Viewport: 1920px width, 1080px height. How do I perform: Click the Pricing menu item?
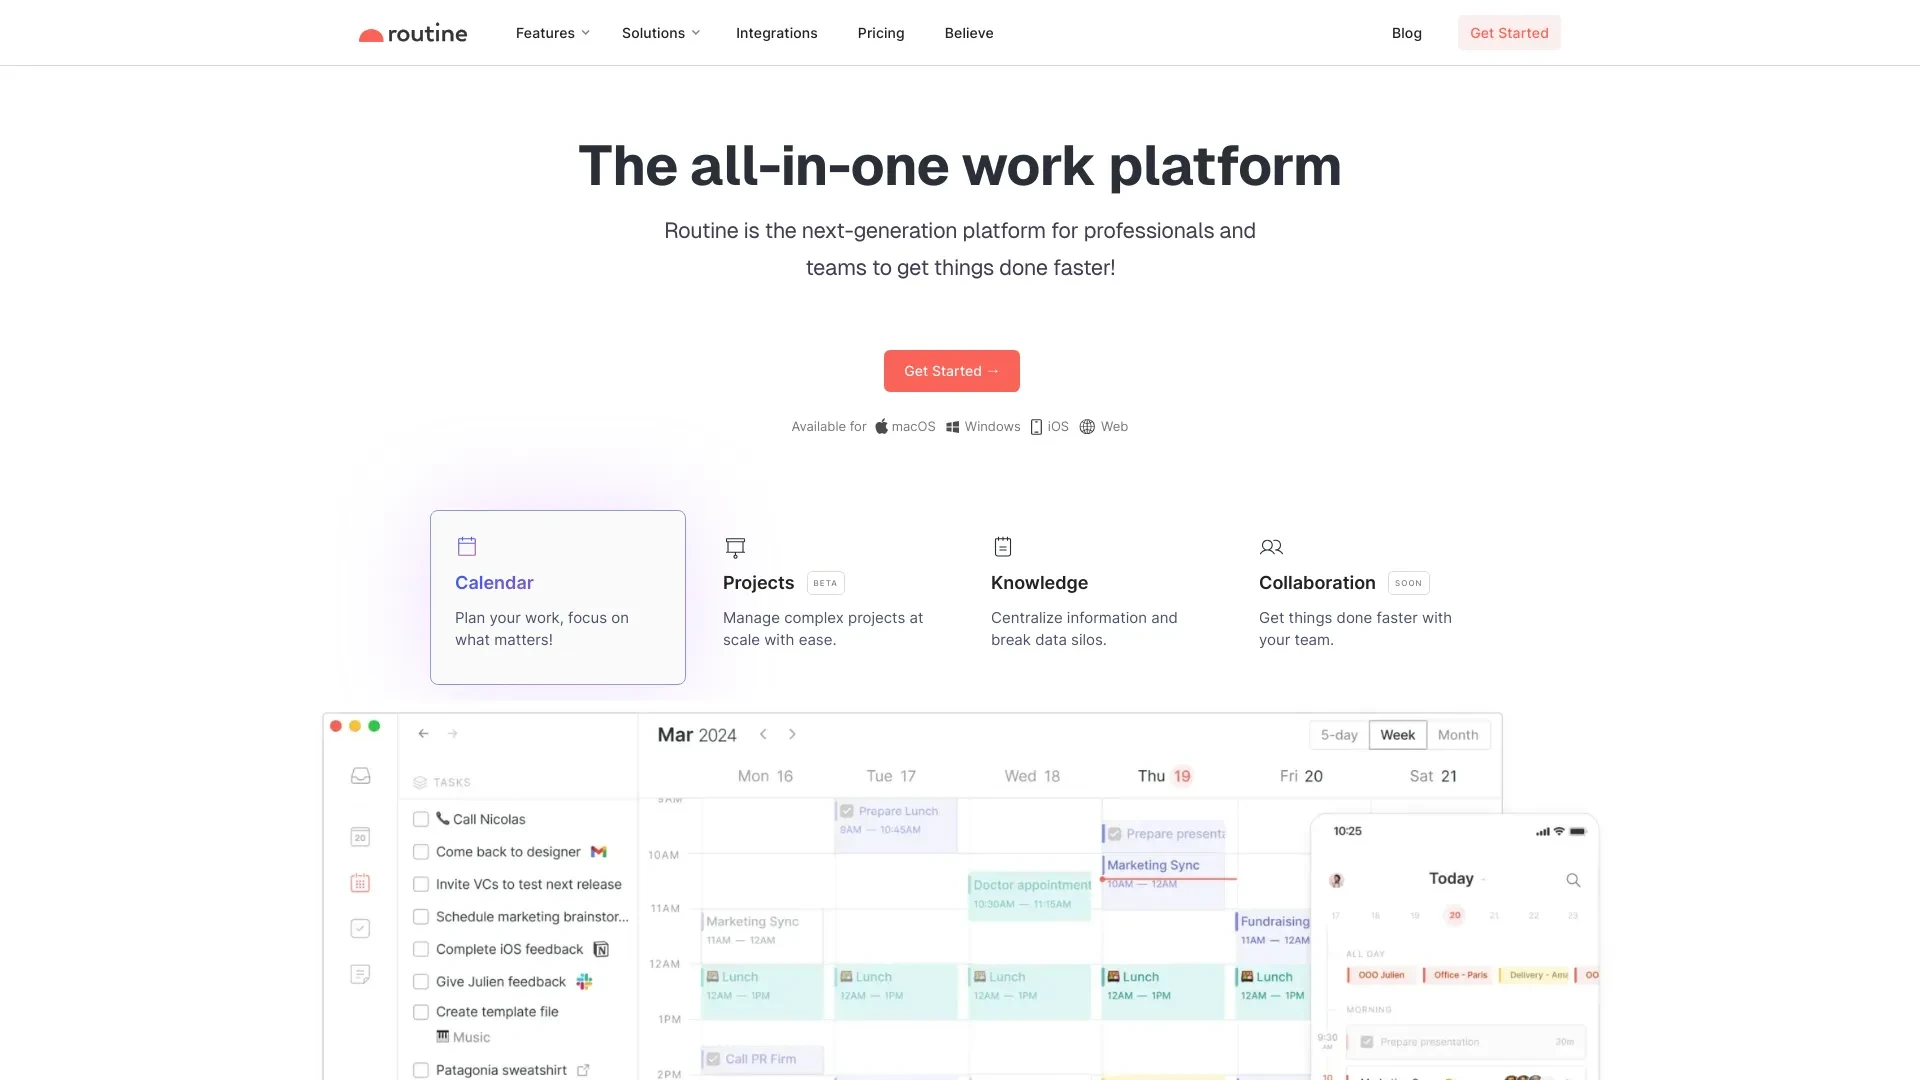tap(880, 32)
